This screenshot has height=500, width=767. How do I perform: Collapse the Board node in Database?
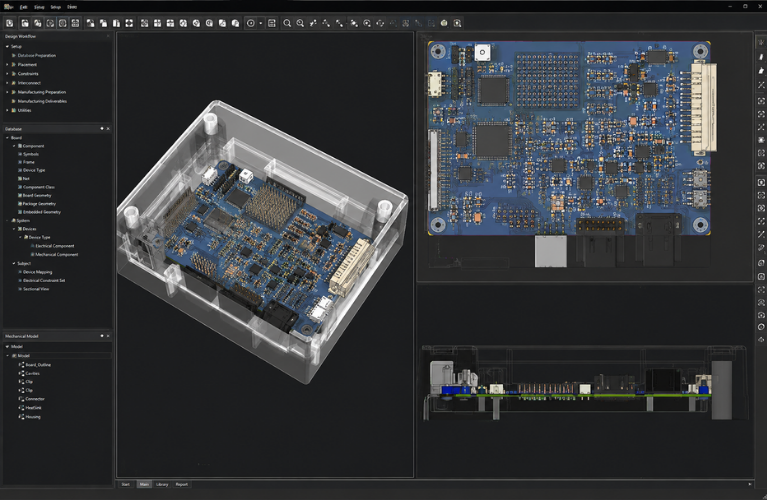[7, 138]
